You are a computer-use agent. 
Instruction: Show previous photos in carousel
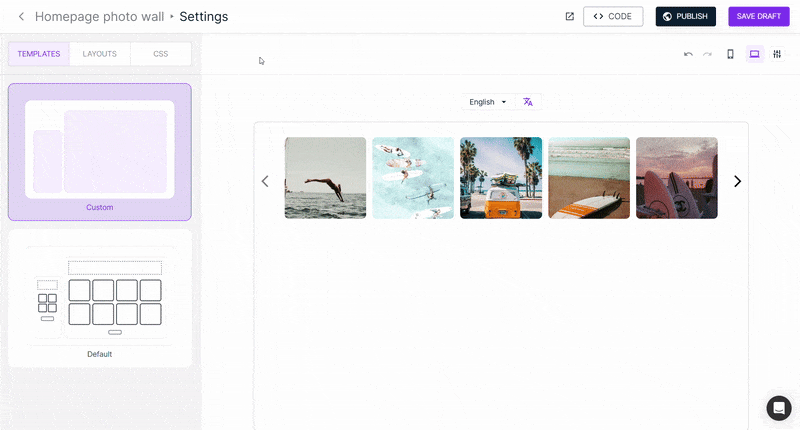click(265, 181)
